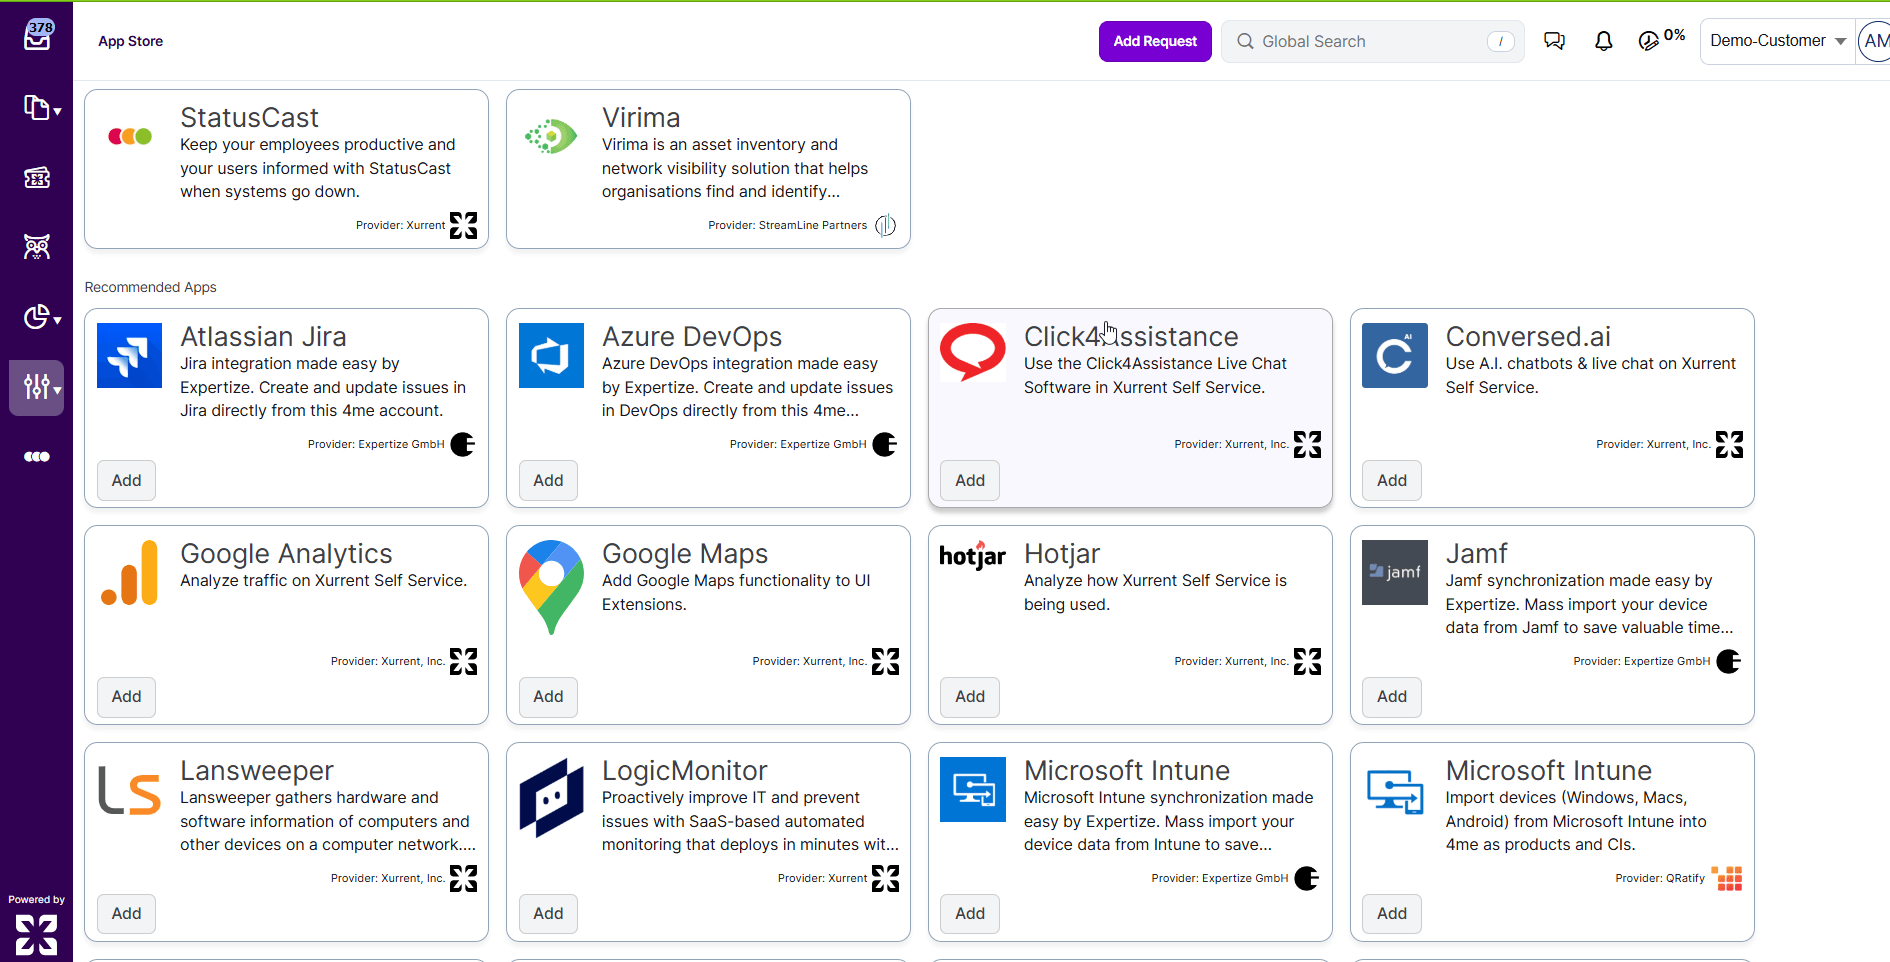Image resolution: width=1890 pixels, height=962 pixels.
Task: Click Add for Google Maps
Action: (548, 697)
